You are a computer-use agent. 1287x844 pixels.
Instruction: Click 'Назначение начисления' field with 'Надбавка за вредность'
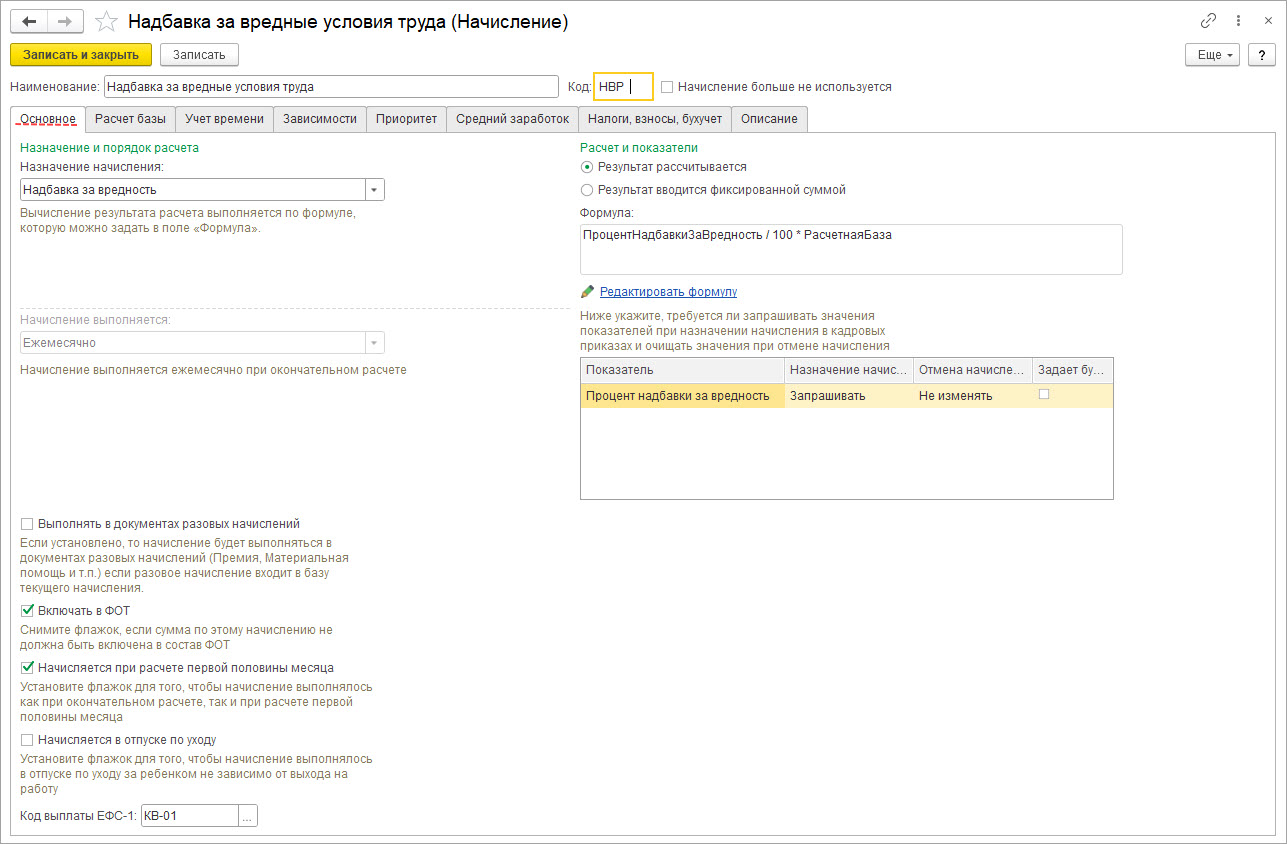[x=193, y=190]
